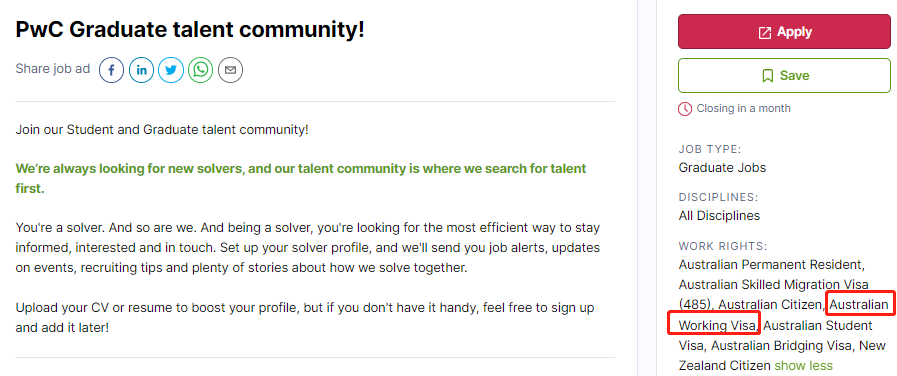Collapse work rights with show less

click(803, 365)
